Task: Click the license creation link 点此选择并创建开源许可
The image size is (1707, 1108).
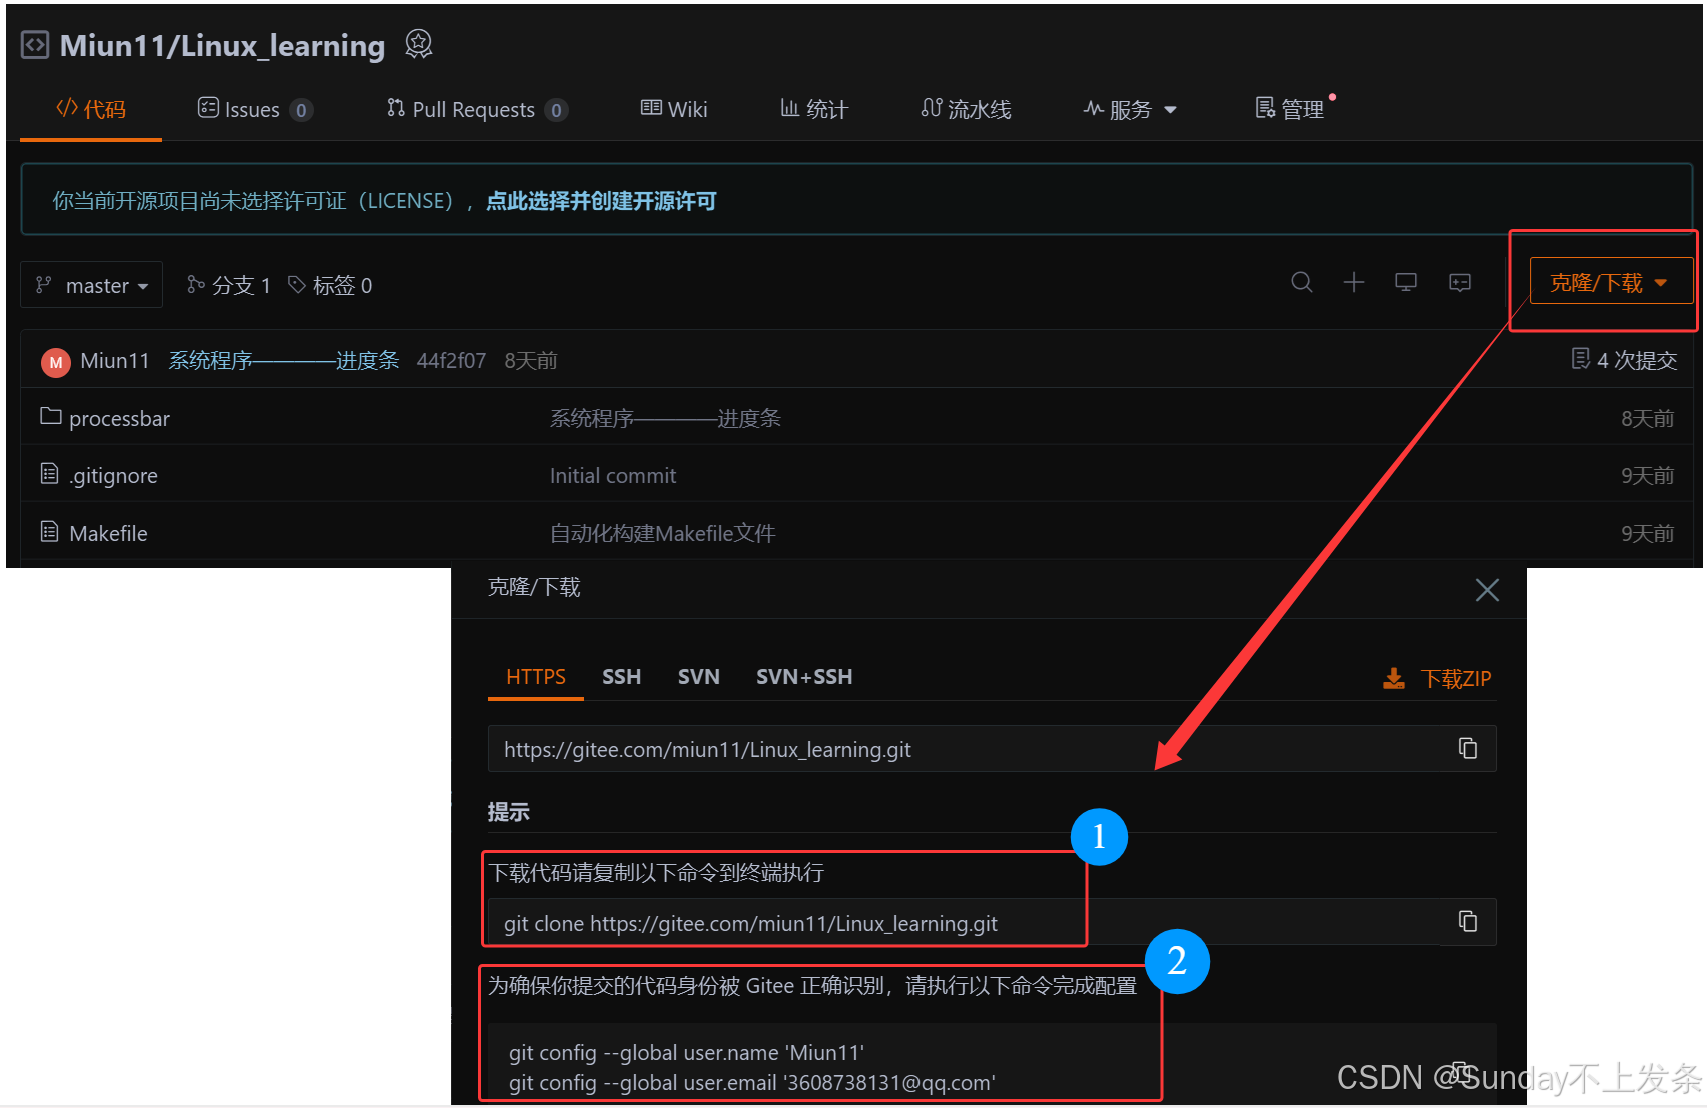Action: (601, 200)
